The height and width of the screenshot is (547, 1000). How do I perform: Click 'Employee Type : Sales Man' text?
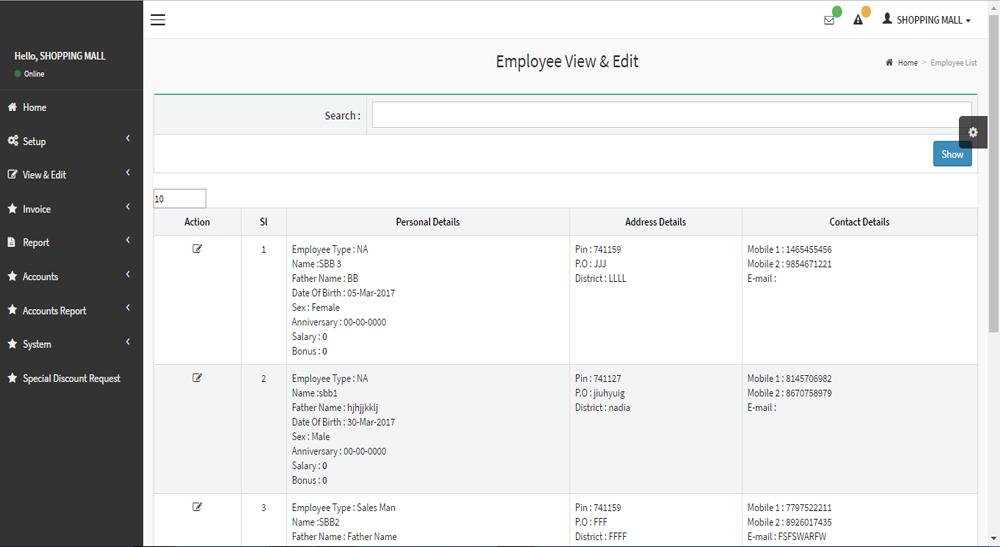tap(343, 507)
